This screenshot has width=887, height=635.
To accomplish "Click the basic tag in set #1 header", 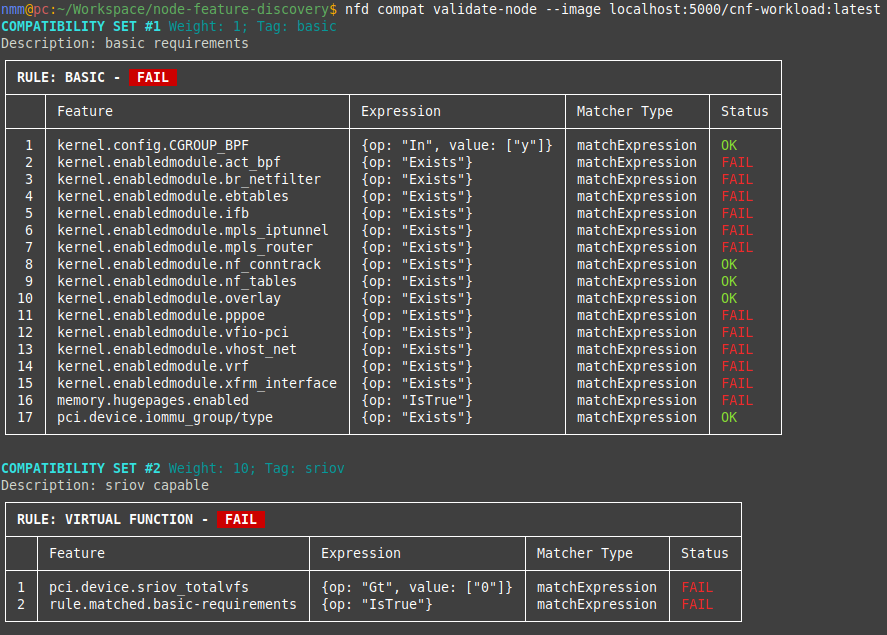I will tap(316, 25).
